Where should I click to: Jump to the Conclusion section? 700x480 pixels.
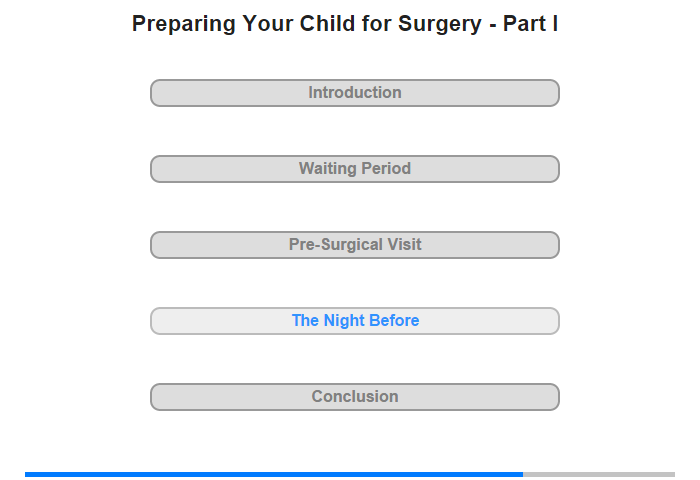354,397
